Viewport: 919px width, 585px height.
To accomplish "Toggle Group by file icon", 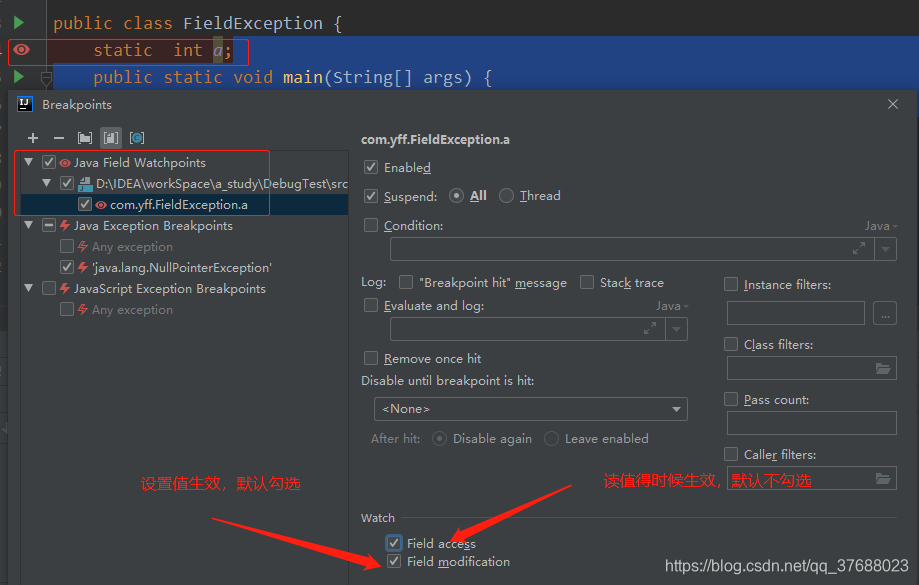I will pyautogui.click(x=111, y=138).
